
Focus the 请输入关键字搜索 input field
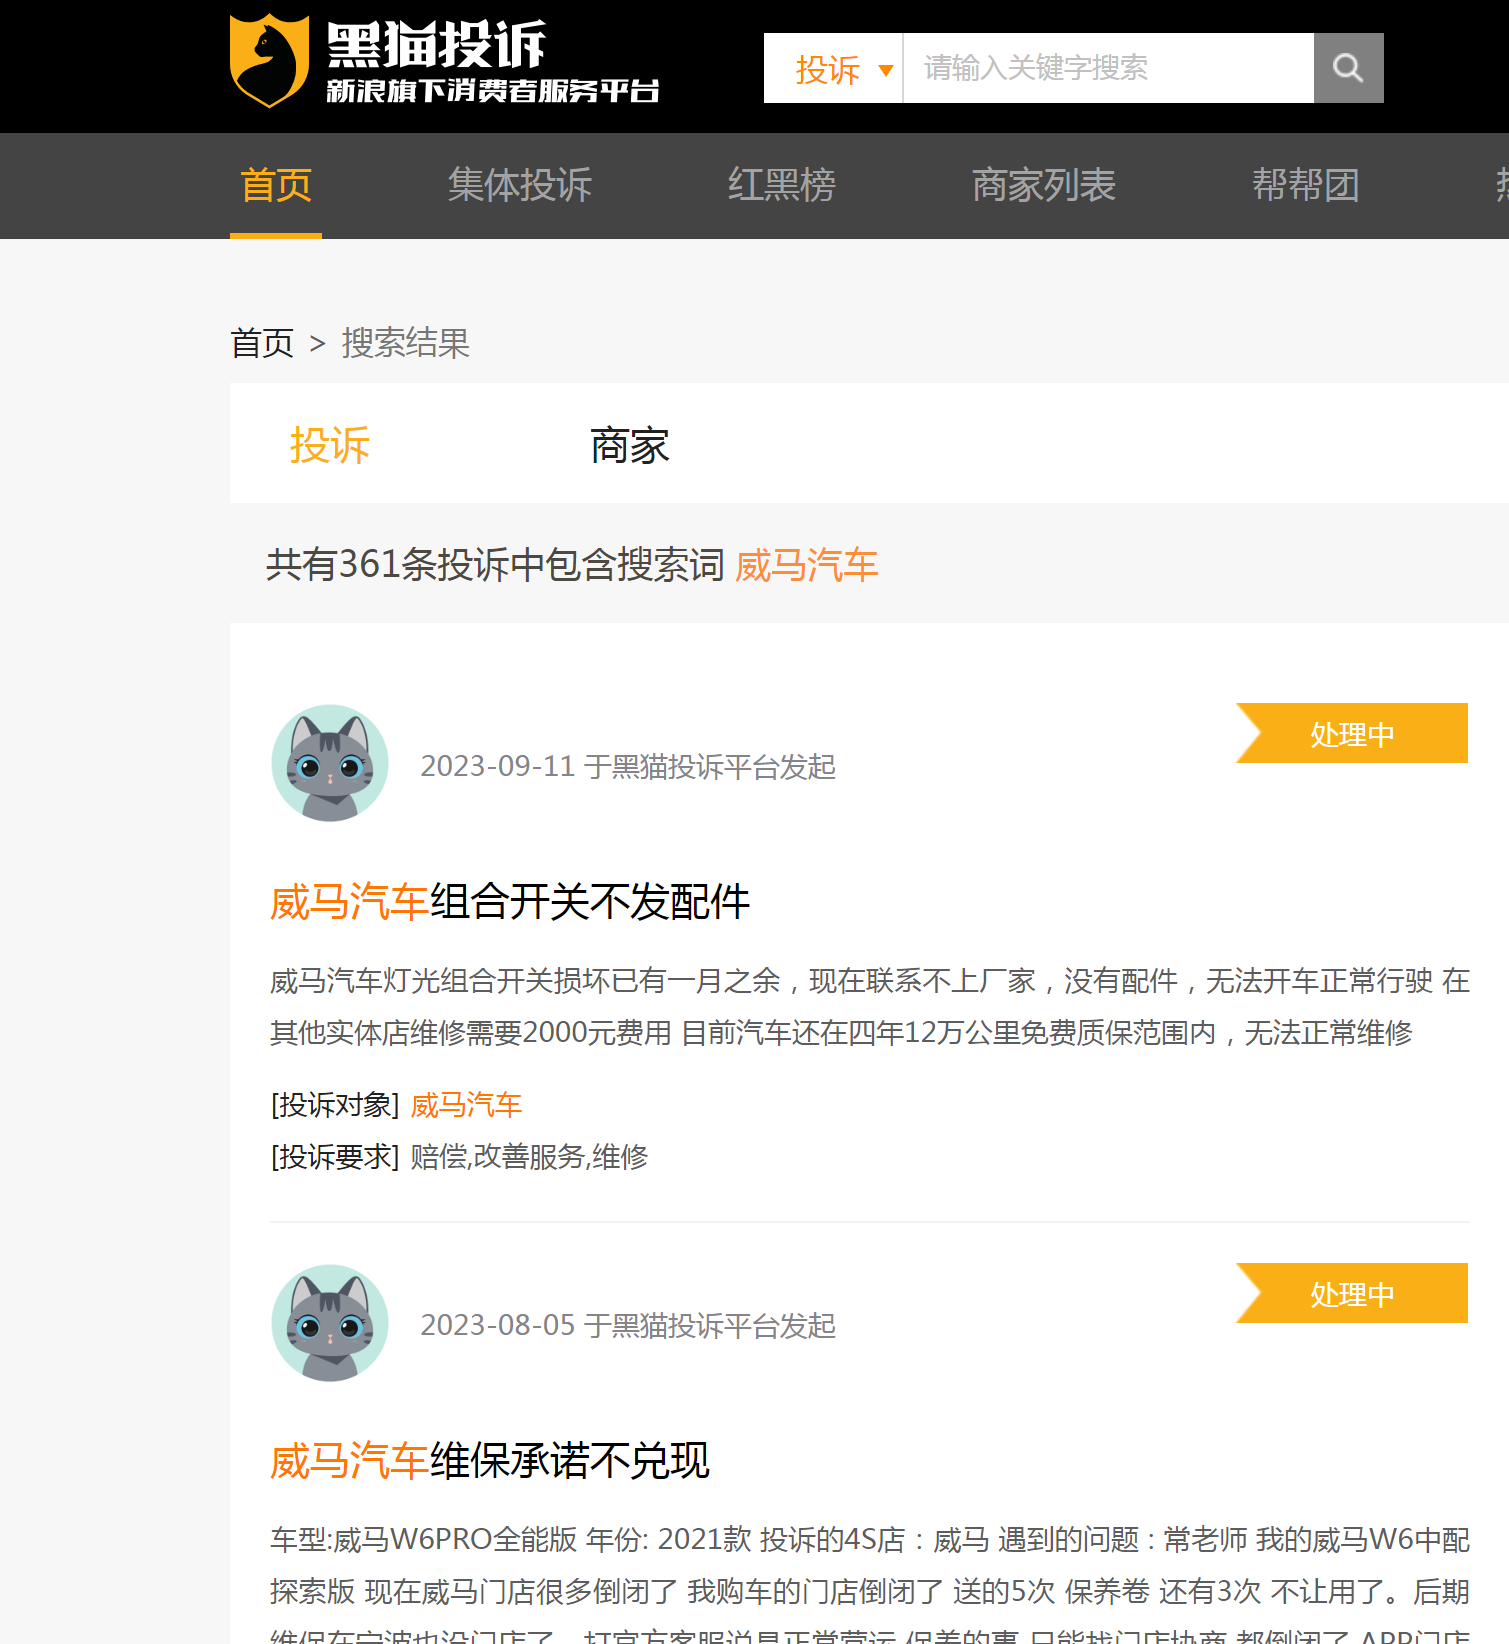click(x=1108, y=68)
